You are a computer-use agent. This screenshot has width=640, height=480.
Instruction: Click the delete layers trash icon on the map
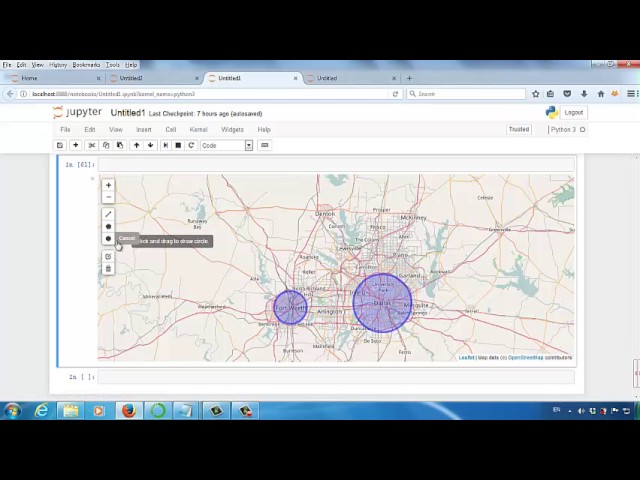[108, 269]
